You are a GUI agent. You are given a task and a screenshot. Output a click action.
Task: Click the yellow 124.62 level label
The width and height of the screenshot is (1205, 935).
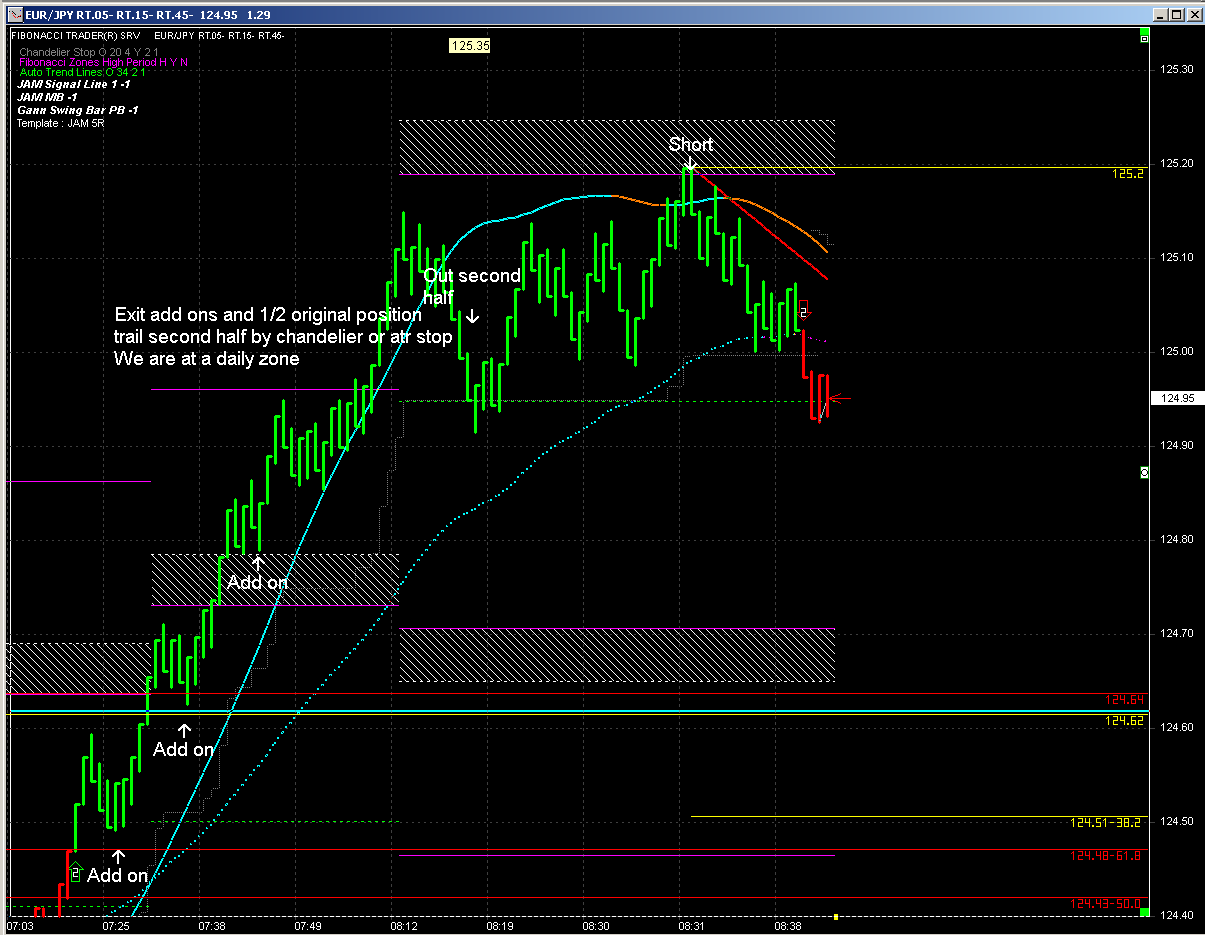tap(1125, 720)
